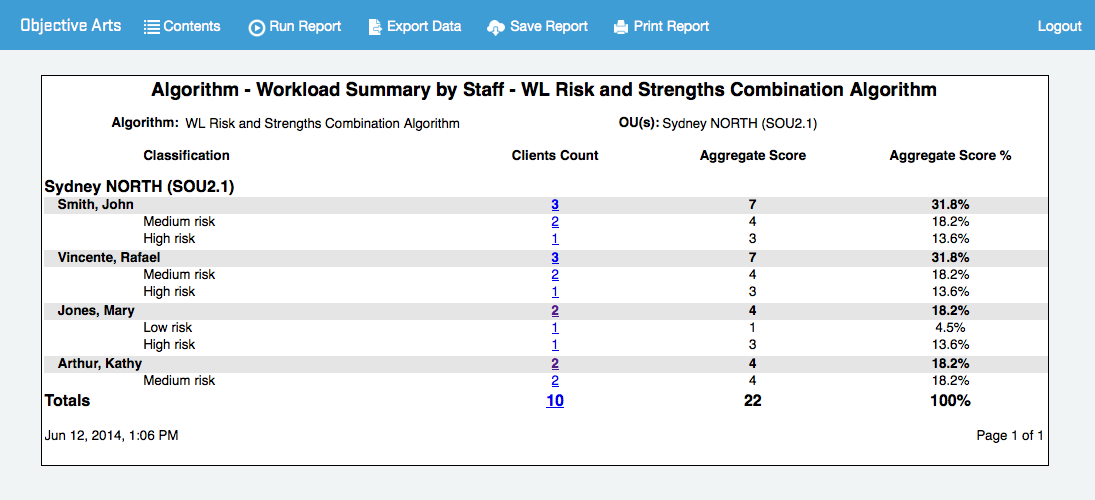Open Kathy Arthur's Medium risk clients link
This screenshot has width=1095, height=500.
(555, 381)
